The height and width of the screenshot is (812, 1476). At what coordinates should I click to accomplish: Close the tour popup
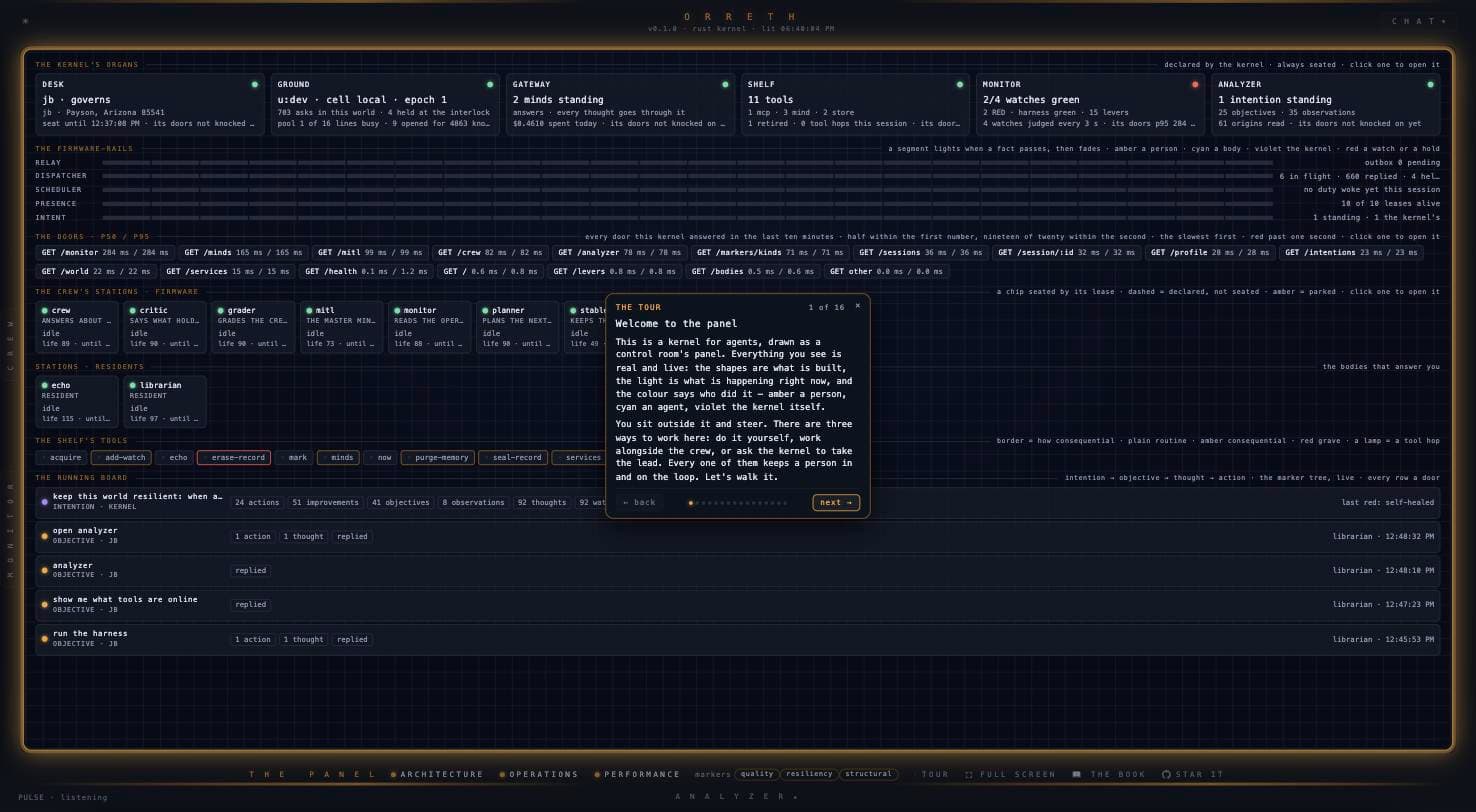pos(857,306)
